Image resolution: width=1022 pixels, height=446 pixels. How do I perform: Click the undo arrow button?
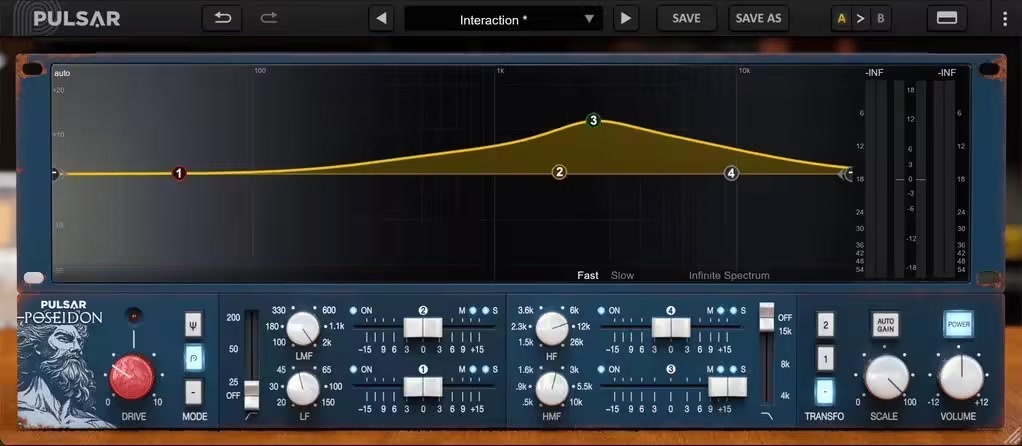(x=222, y=18)
